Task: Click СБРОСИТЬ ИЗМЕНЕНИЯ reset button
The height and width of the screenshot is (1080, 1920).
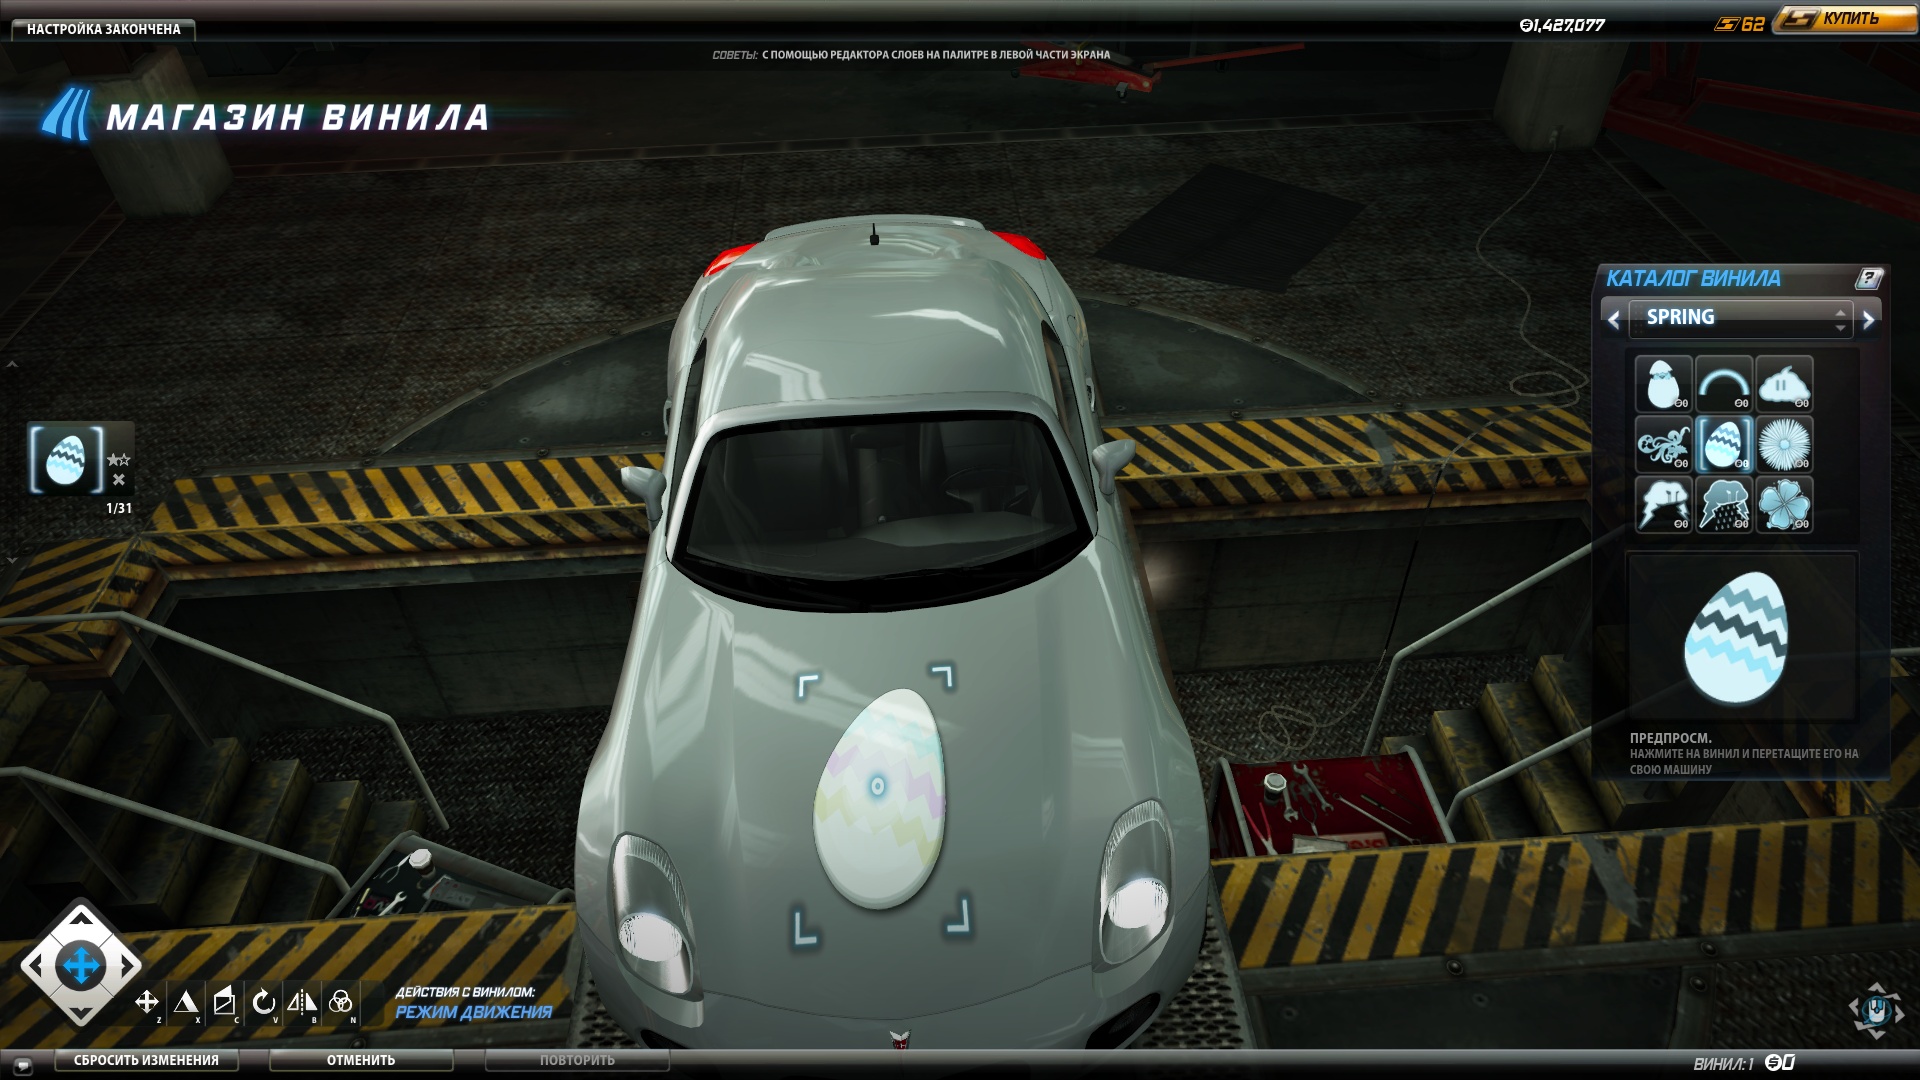Action: coord(146,1060)
